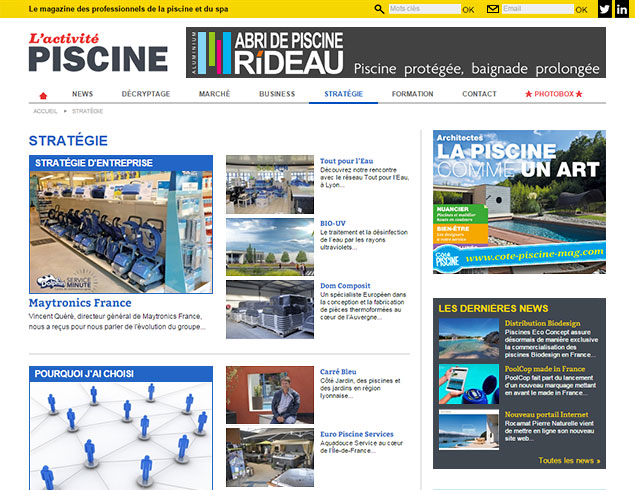This screenshot has height=490, width=635.
Task: Click the search magnifier icon
Action: (379, 9)
